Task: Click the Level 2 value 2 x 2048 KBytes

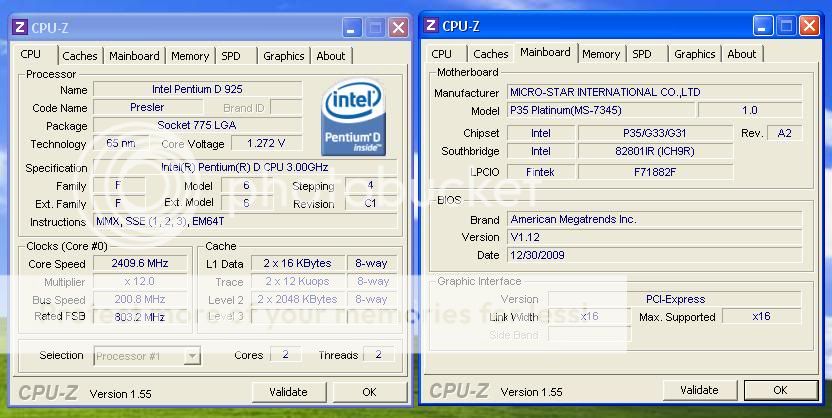Action: point(298,299)
